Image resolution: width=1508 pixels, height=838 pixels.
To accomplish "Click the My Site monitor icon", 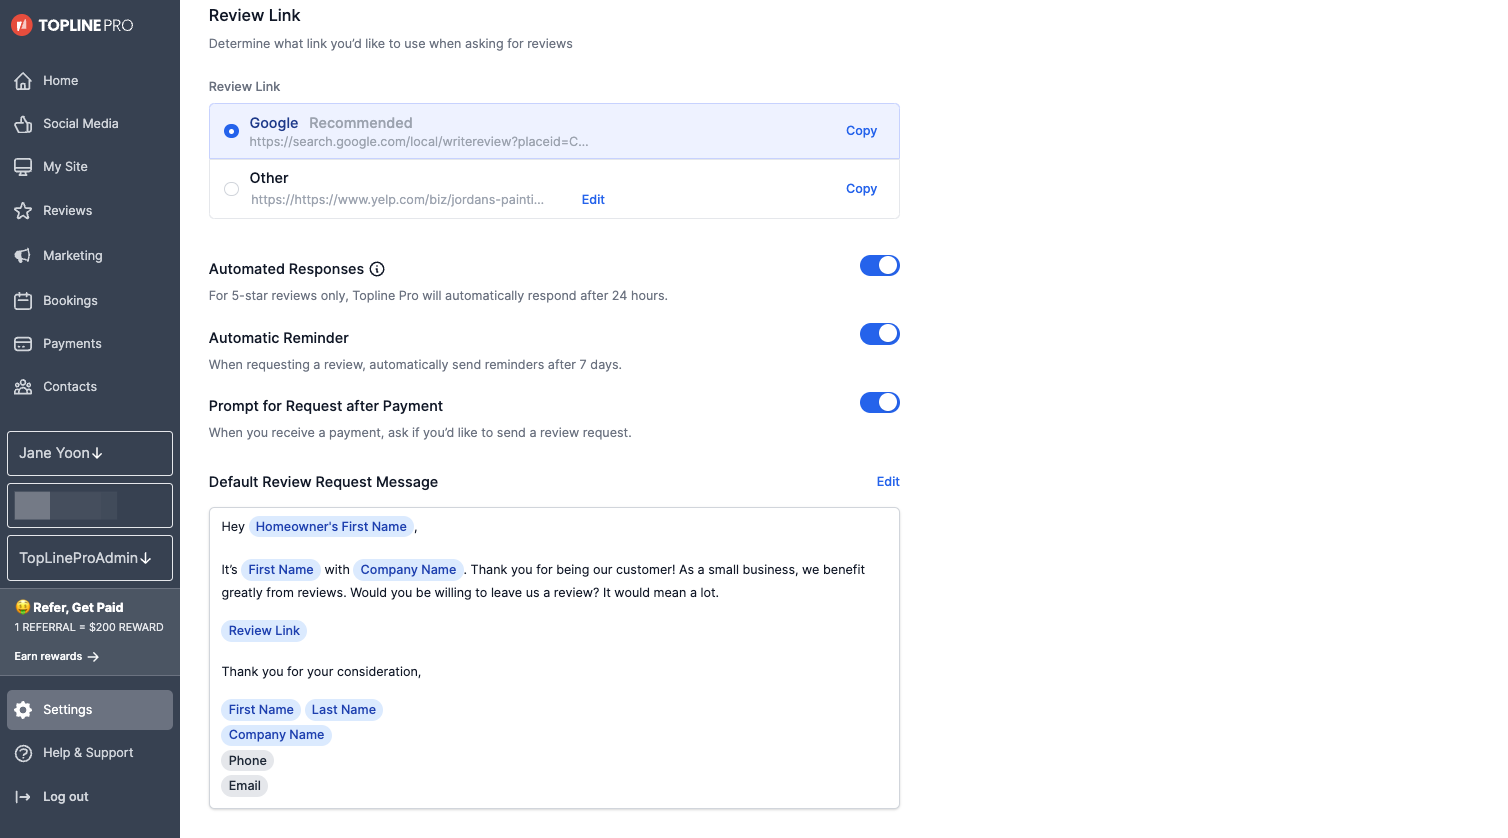I will [x=23, y=167].
